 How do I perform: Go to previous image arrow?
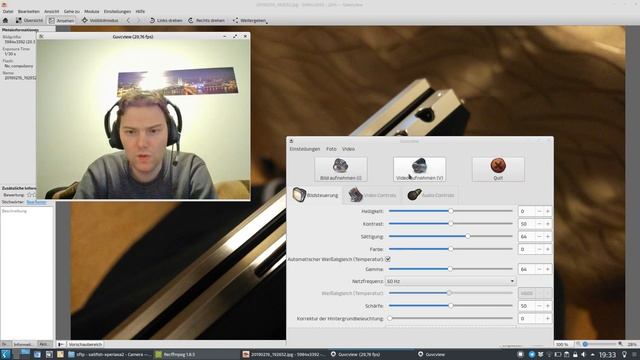tap(128, 20)
